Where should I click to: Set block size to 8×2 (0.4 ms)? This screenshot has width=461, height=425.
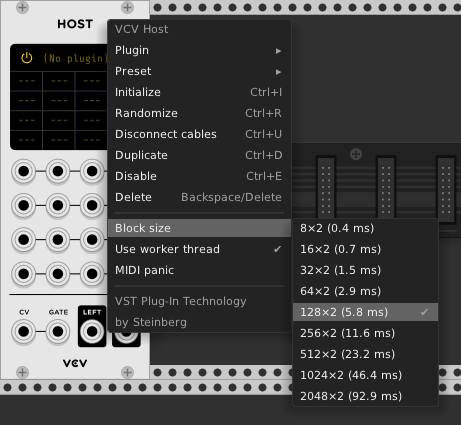365,228
